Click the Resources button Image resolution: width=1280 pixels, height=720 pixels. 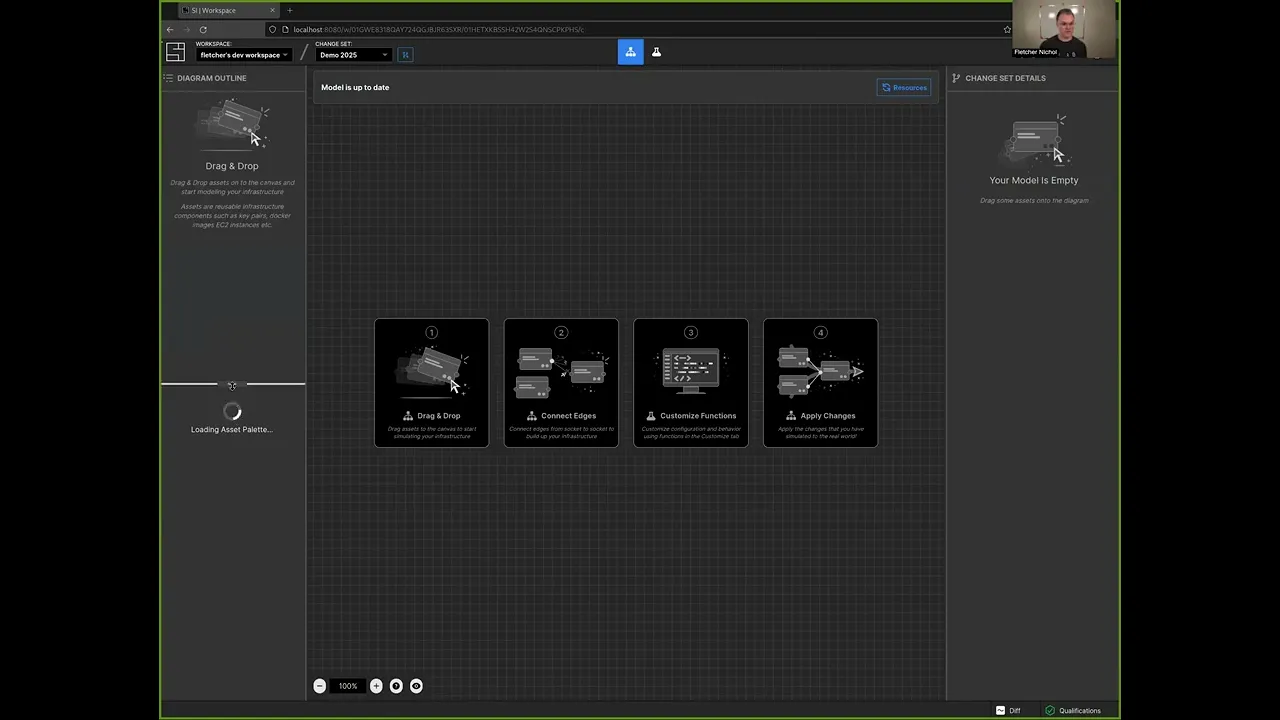[x=904, y=87]
